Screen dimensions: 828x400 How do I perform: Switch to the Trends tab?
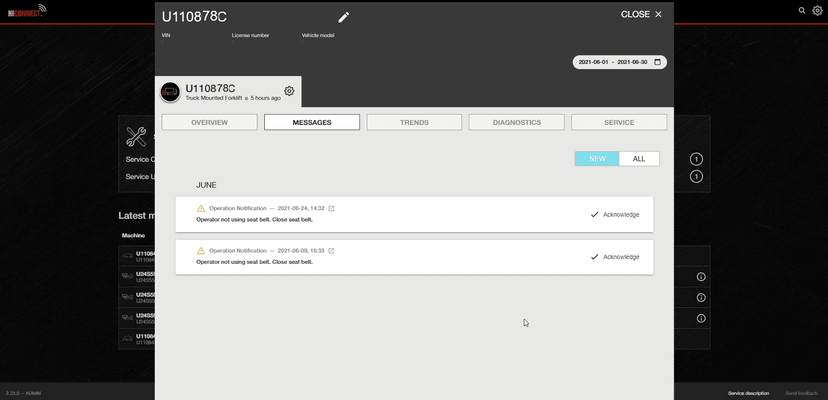[x=413, y=122]
